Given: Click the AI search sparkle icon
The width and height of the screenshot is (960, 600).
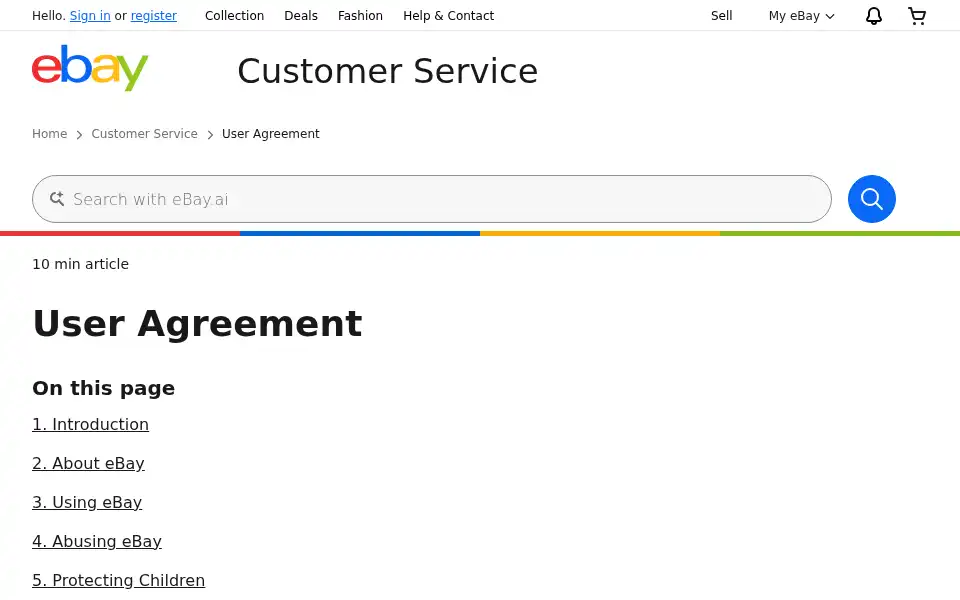Looking at the screenshot, I should tap(57, 198).
